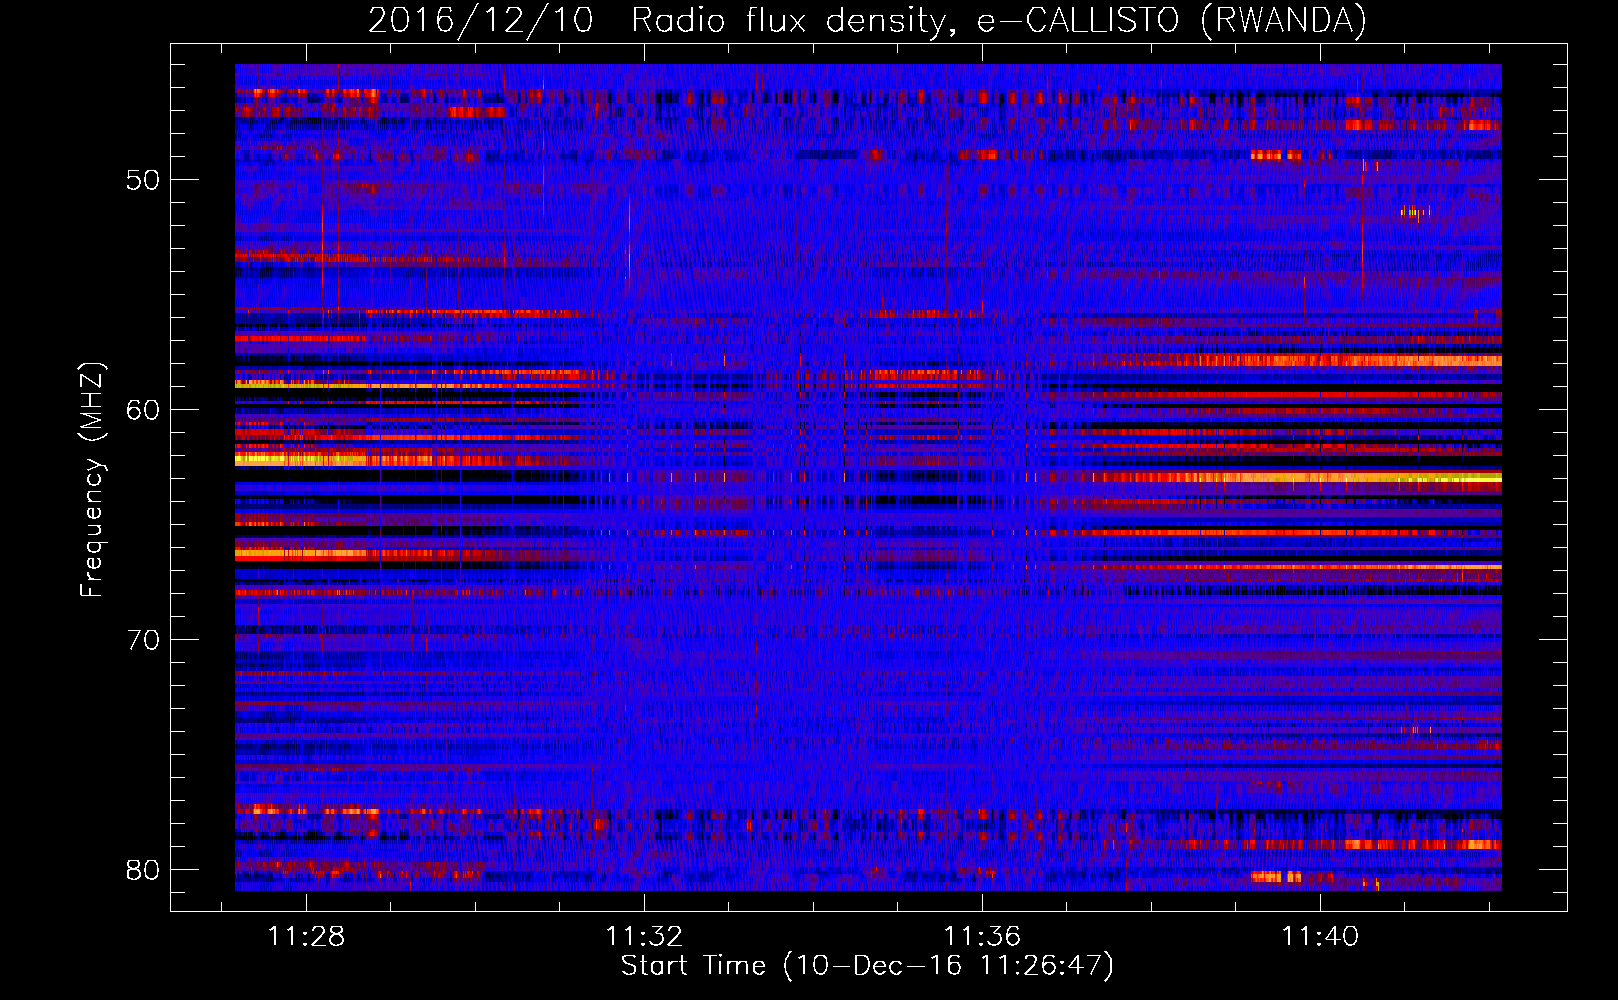This screenshot has width=1618, height=1000.
Task: Click the 50 frequency tick label
Action: [x=143, y=181]
